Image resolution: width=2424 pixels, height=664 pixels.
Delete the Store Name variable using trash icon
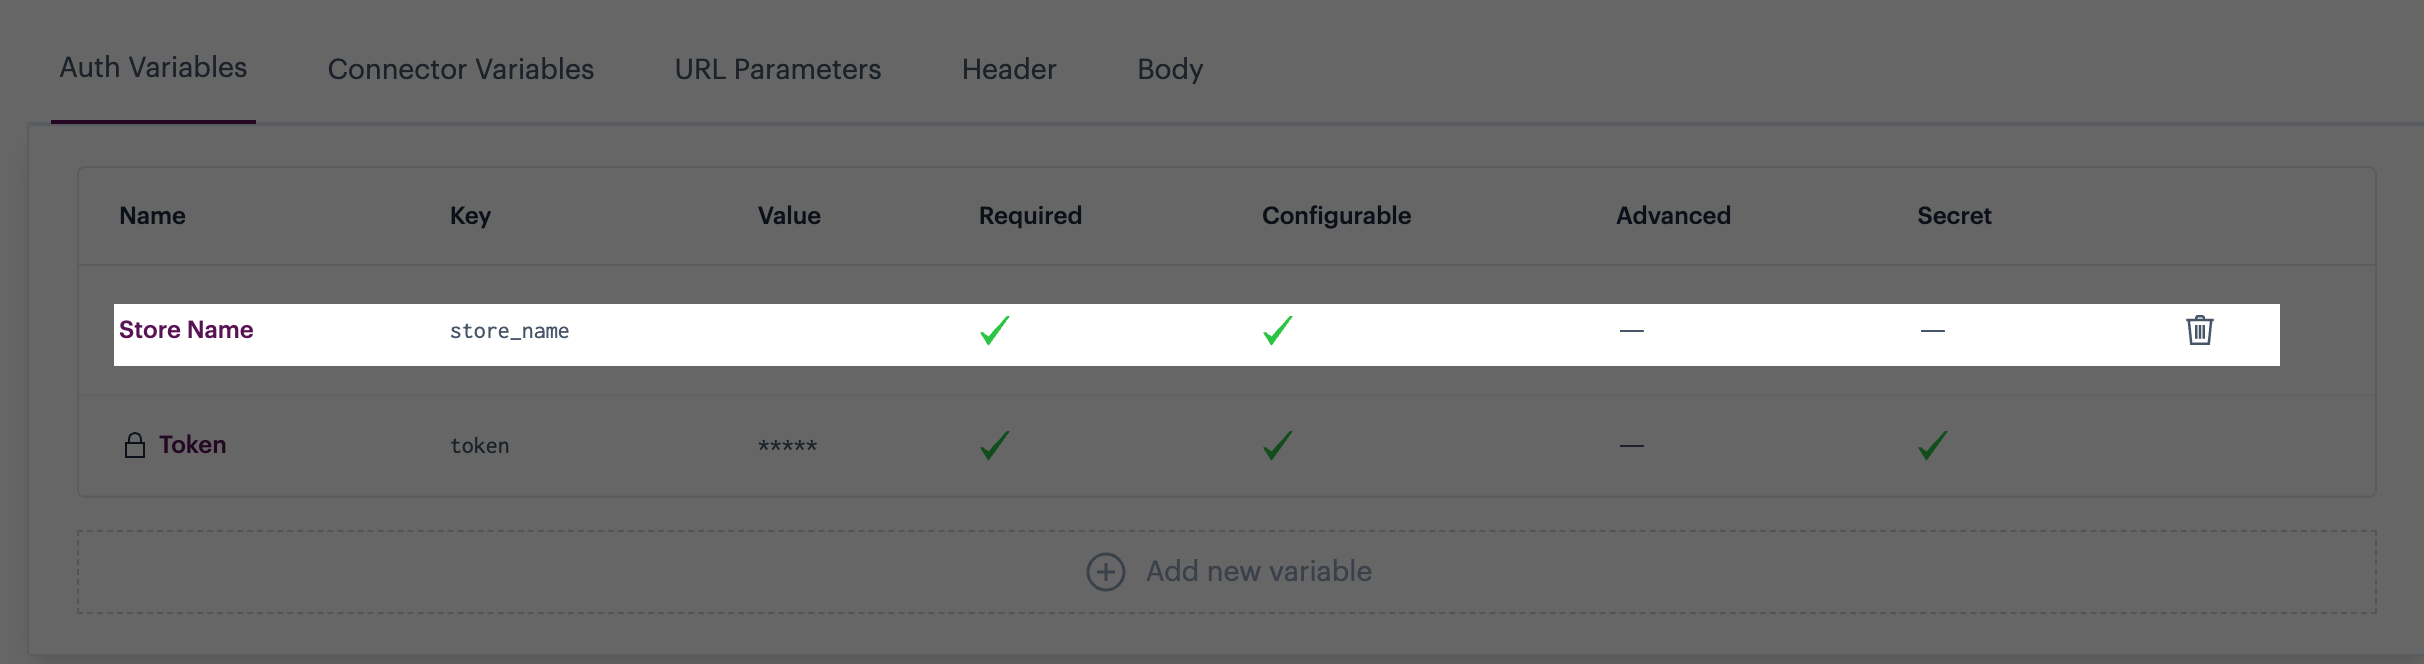tap(2199, 330)
